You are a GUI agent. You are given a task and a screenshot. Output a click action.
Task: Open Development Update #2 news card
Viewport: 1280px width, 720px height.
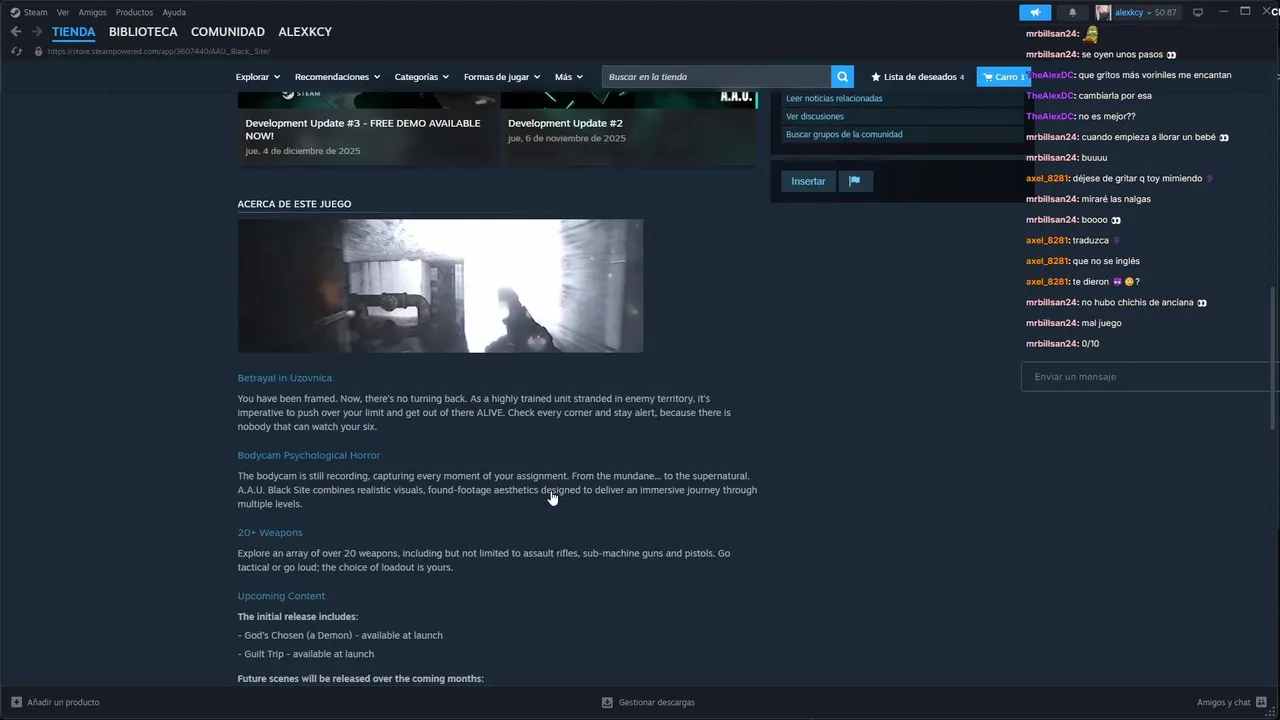click(628, 129)
